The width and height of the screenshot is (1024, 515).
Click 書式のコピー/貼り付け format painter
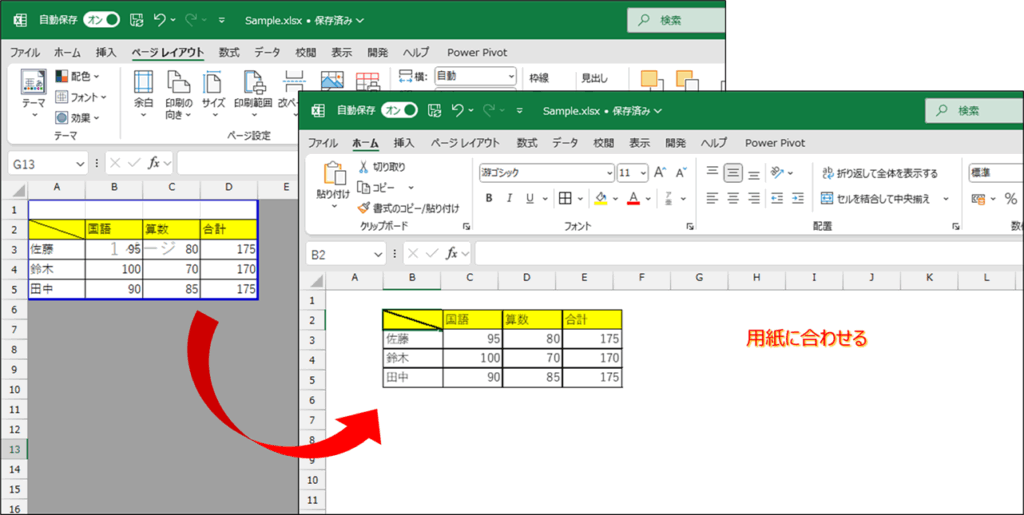pos(408,209)
